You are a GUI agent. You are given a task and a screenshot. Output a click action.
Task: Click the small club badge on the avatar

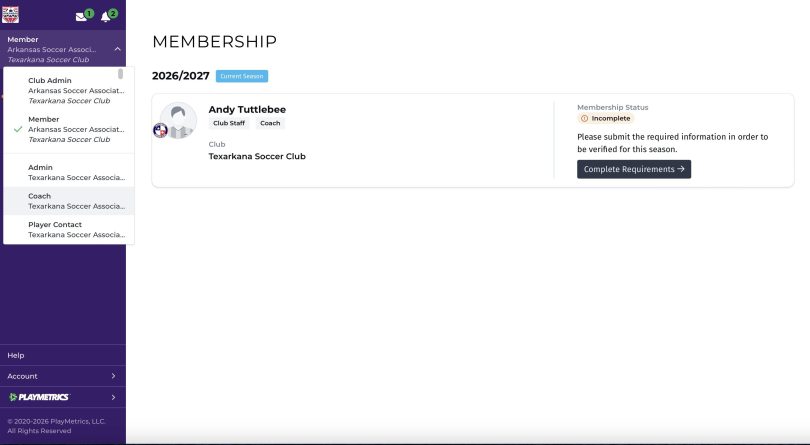coord(160,130)
